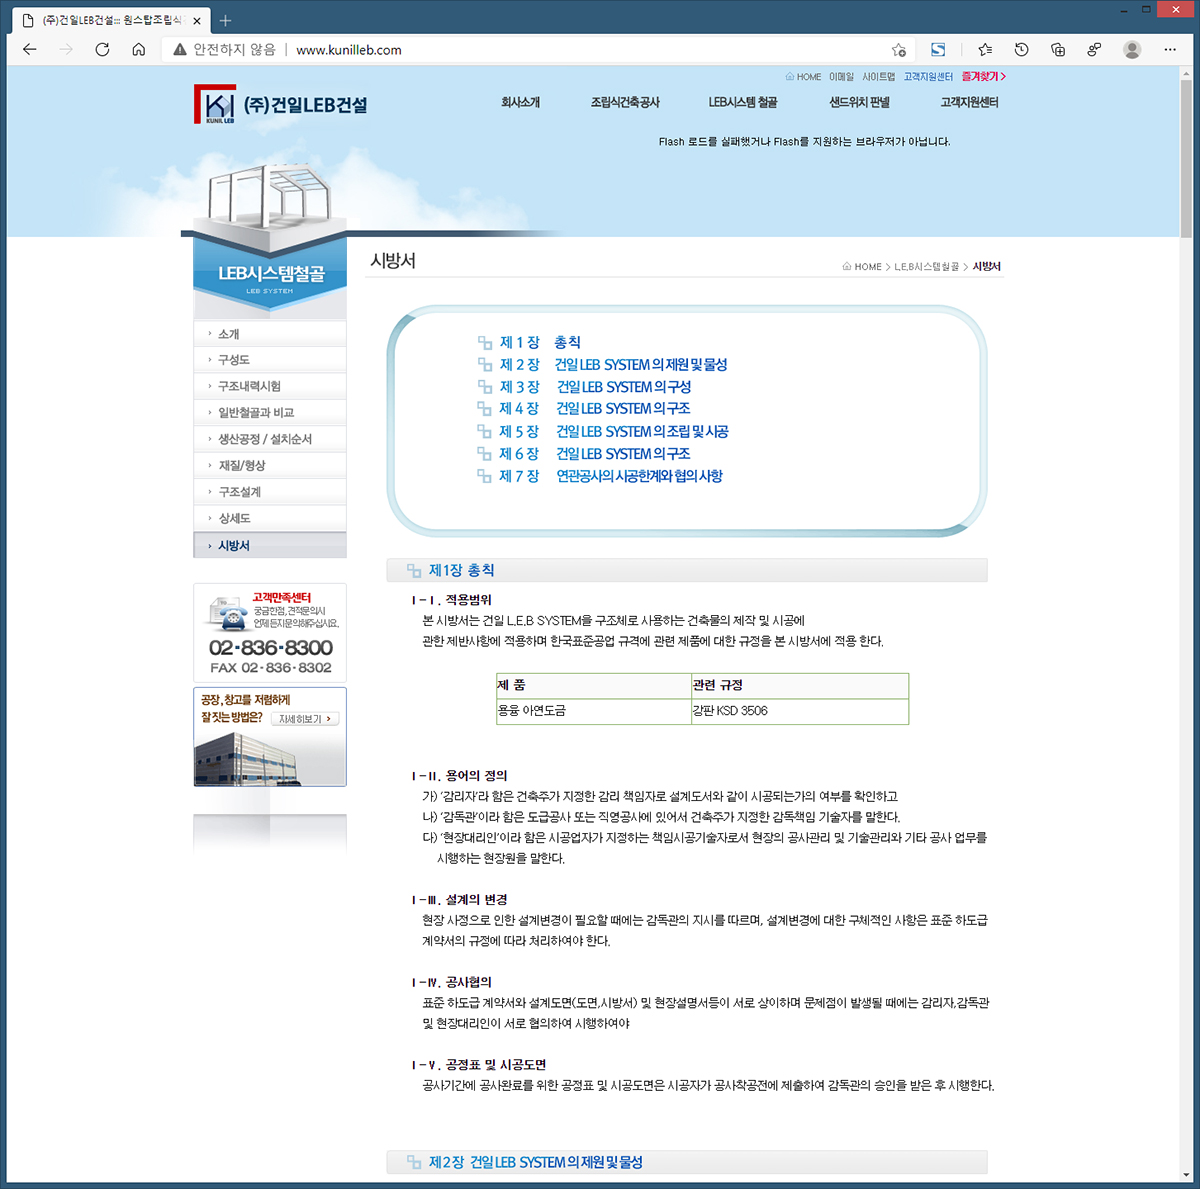The width and height of the screenshot is (1200, 1189).
Task: Open the 회사소개 top menu
Action: pyautogui.click(x=520, y=102)
